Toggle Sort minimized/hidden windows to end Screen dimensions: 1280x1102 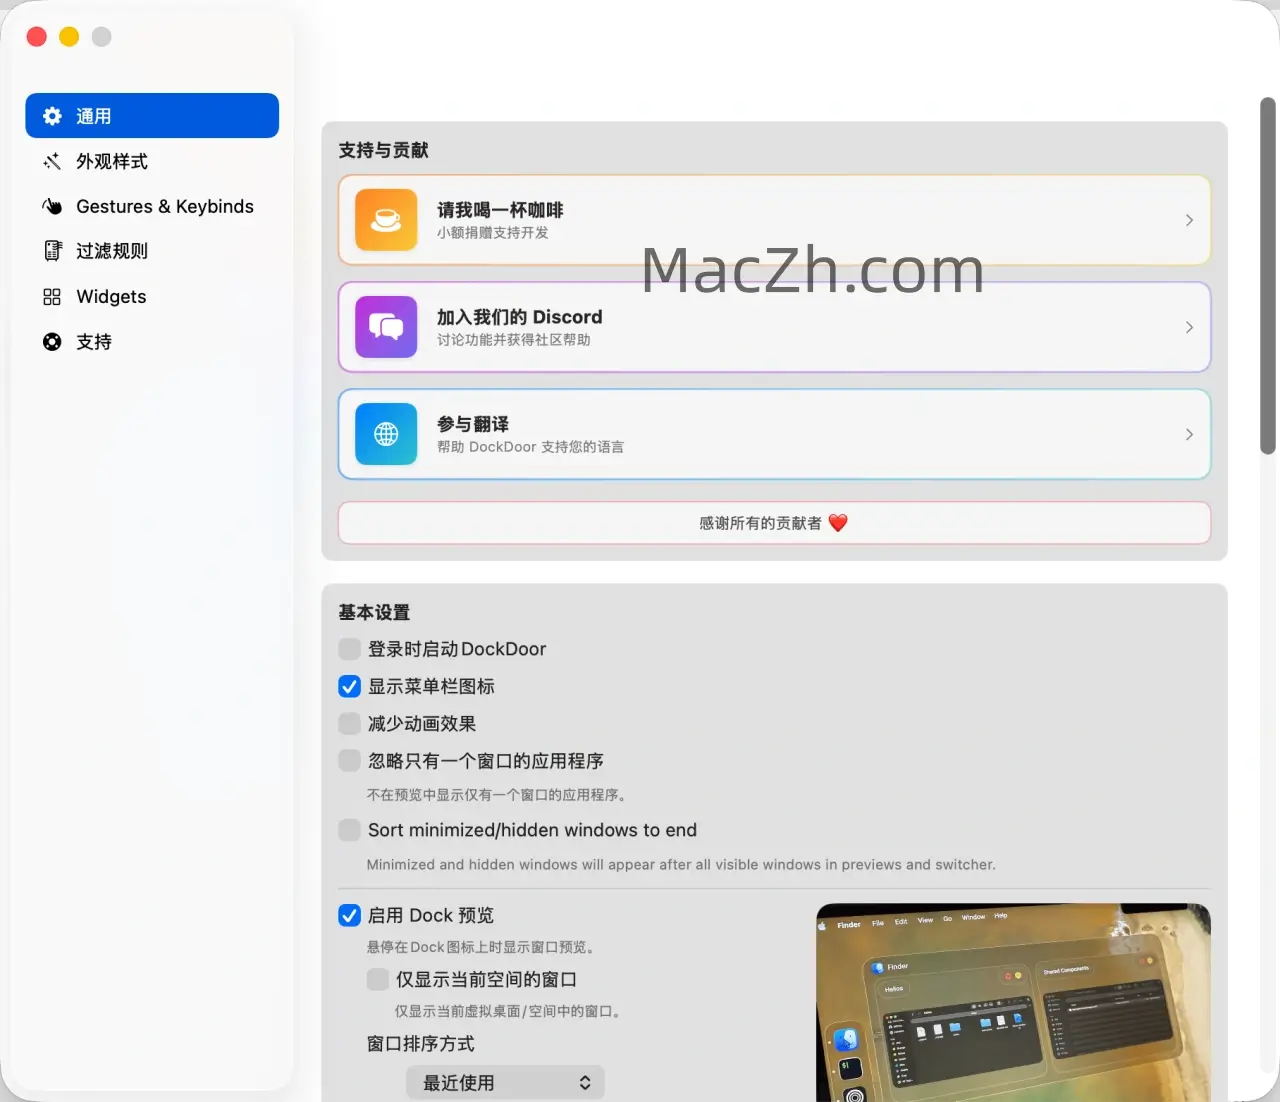(349, 830)
